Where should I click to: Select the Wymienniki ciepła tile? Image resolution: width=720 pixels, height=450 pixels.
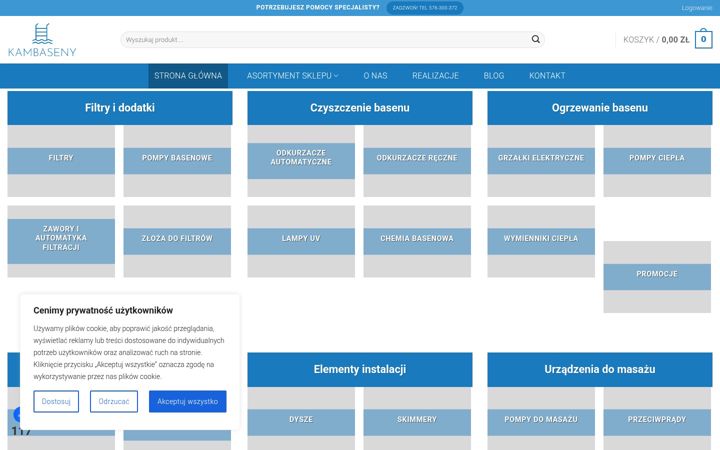541,241
